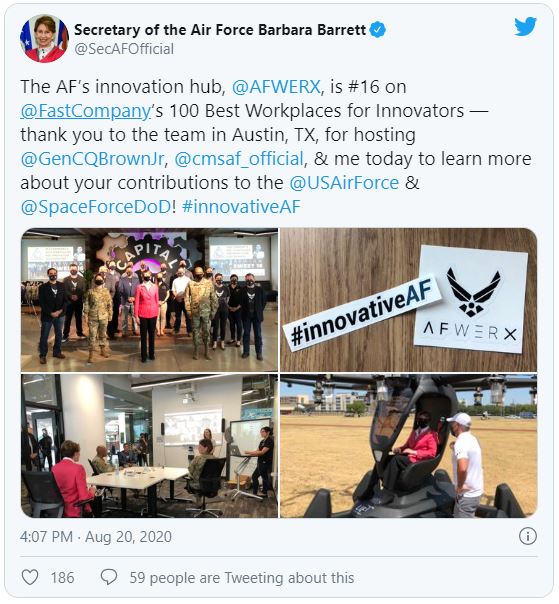Click the #innovativeAF hashtag
The image size is (559, 604).
241,207
